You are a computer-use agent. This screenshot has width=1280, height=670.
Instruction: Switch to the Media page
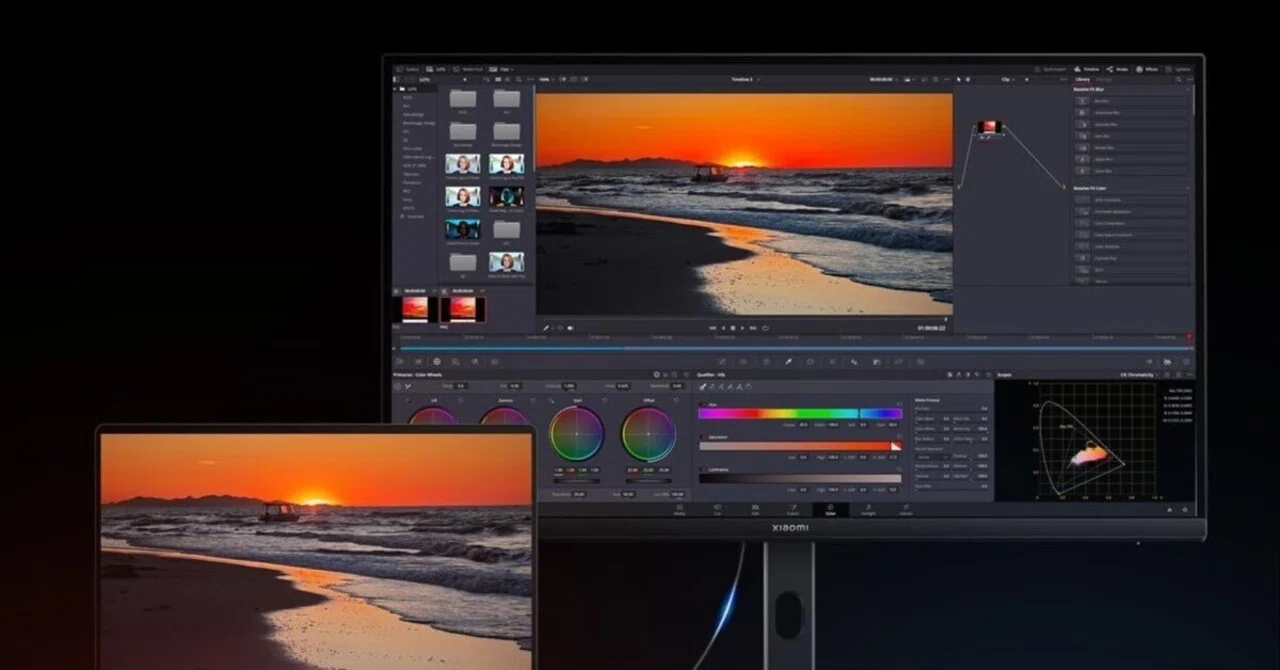(x=680, y=510)
